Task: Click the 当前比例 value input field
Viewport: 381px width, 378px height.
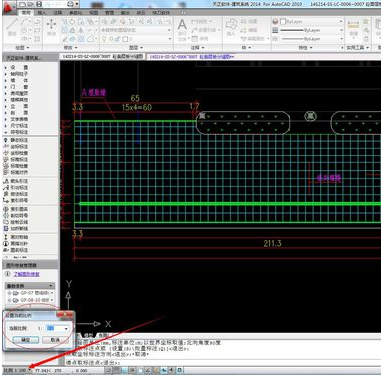Action: coord(55,329)
